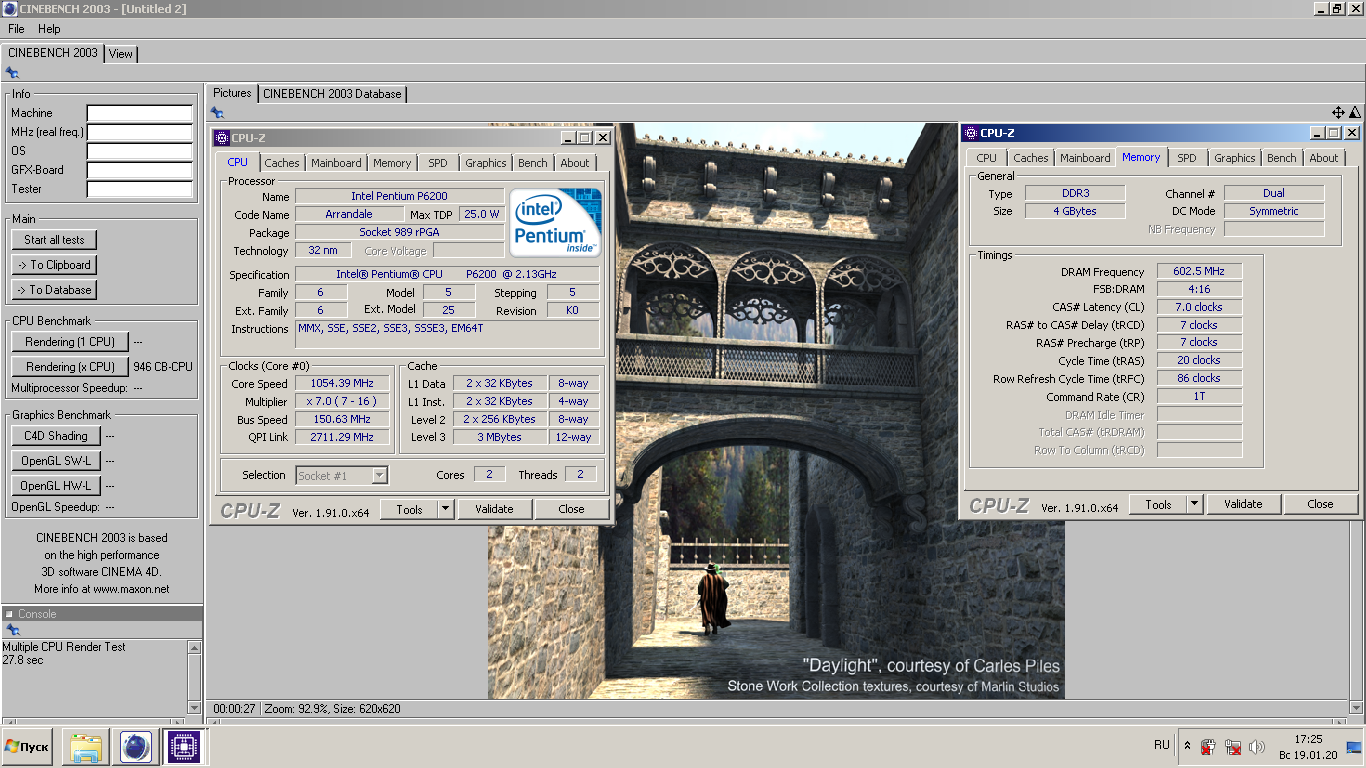Run OpenGL SW-L benchmark

pyautogui.click(x=56, y=461)
